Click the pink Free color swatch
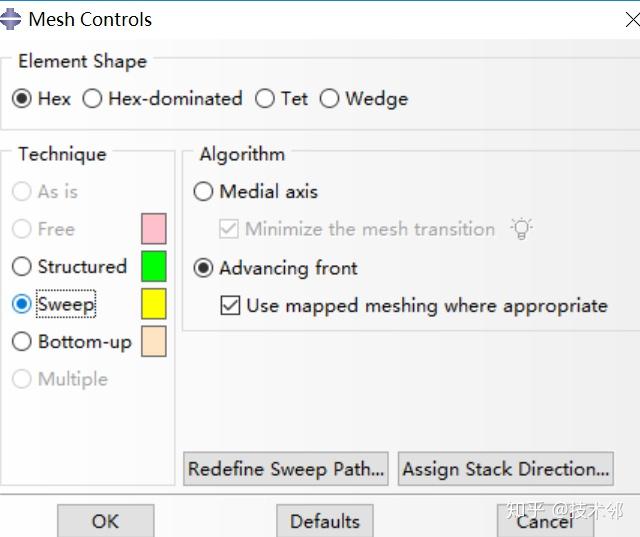Viewport: 640px width, 537px height. [x=153, y=229]
